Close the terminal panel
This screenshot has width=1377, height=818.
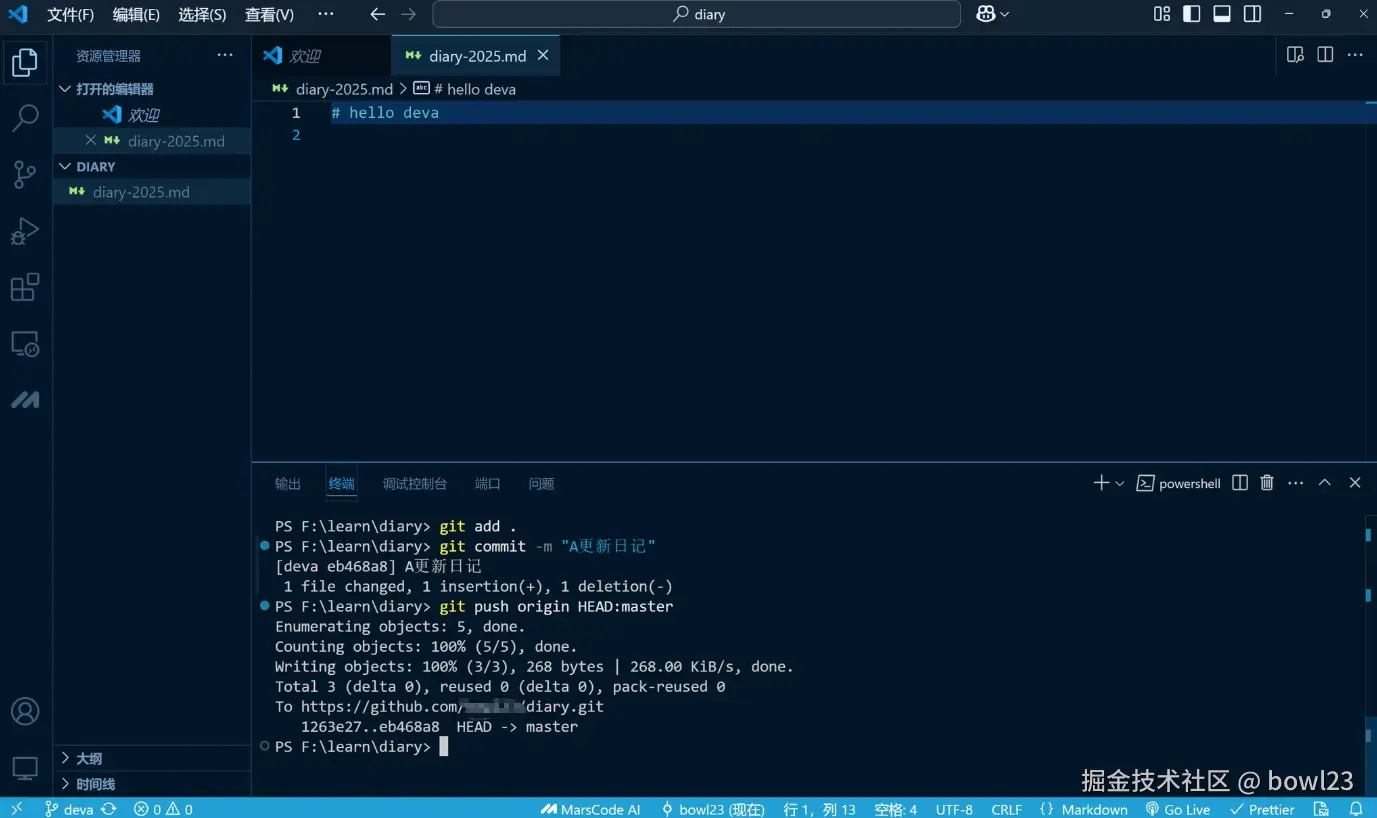click(x=1355, y=483)
